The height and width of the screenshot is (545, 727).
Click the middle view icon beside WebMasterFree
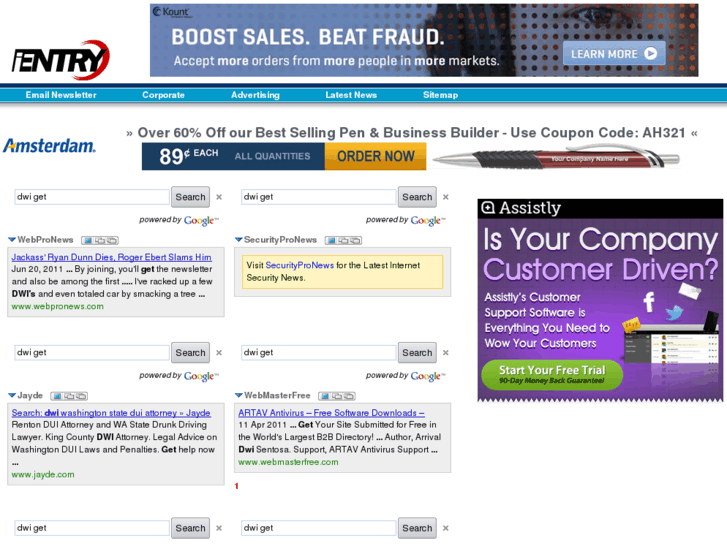pos(337,396)
